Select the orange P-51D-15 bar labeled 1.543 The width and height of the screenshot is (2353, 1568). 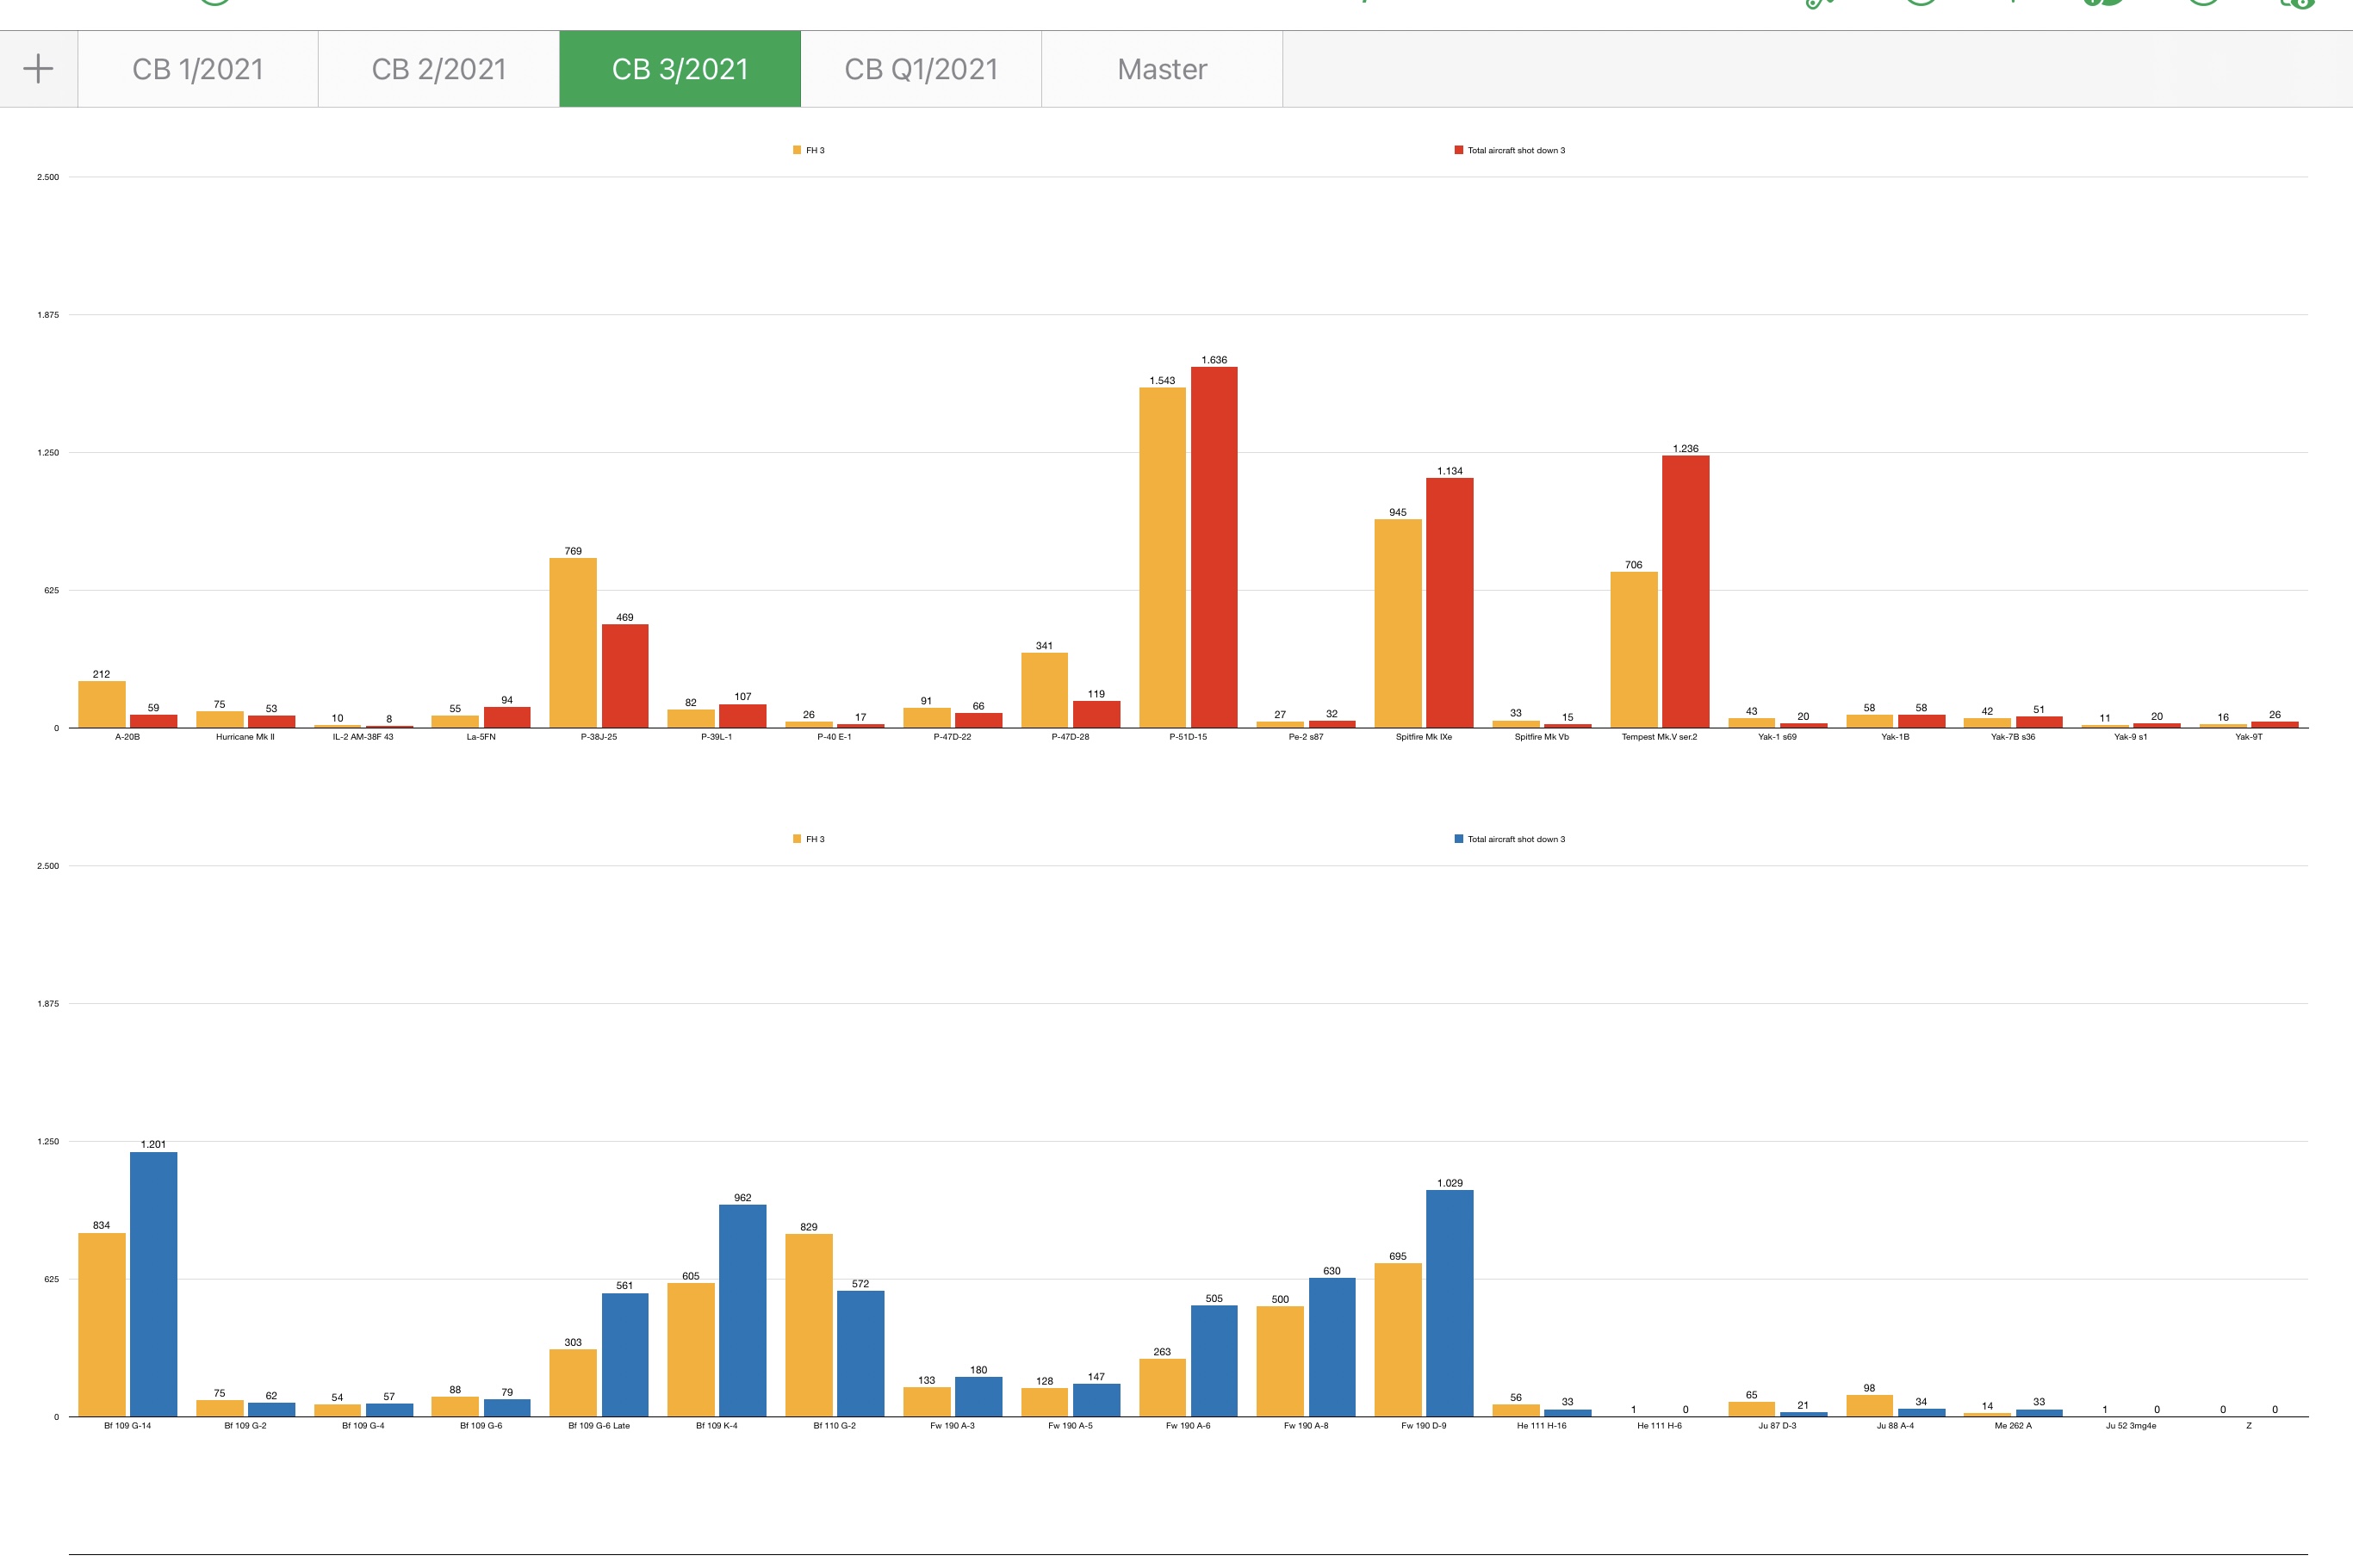coord(1162,557)
